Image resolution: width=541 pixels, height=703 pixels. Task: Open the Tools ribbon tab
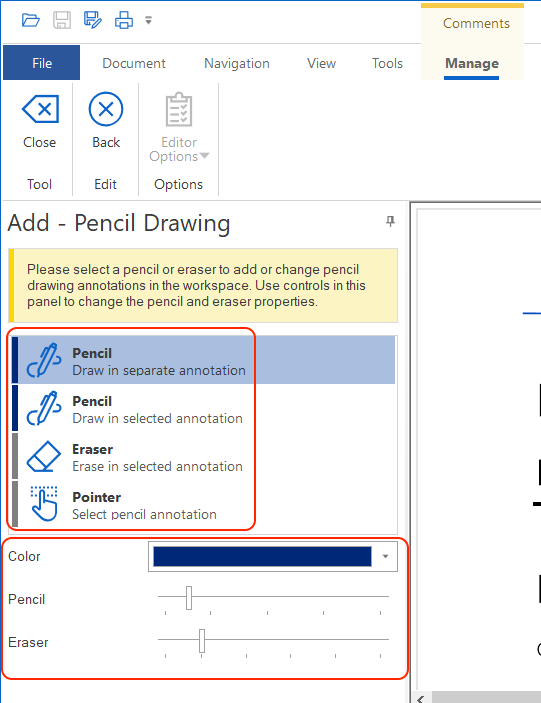click(387, 63)
